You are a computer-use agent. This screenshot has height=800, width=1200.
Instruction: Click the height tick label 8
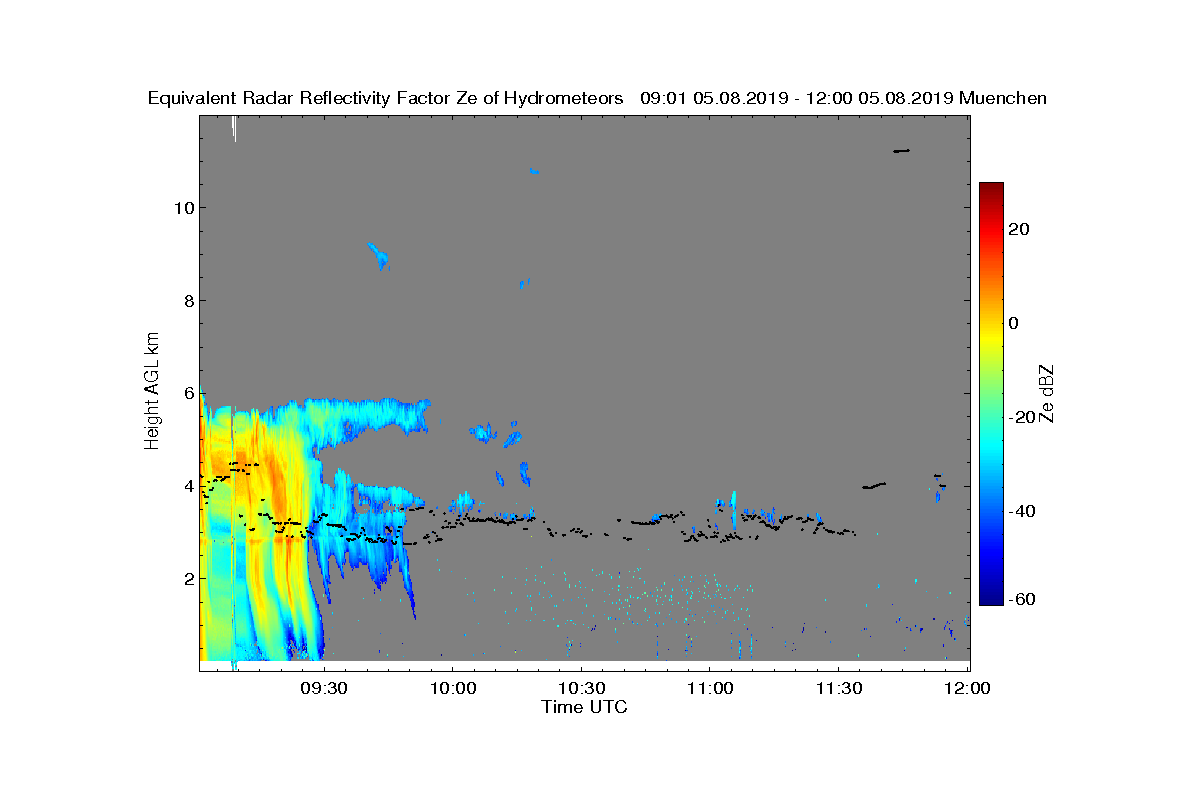pyautogui.click(x=187, y=301)
